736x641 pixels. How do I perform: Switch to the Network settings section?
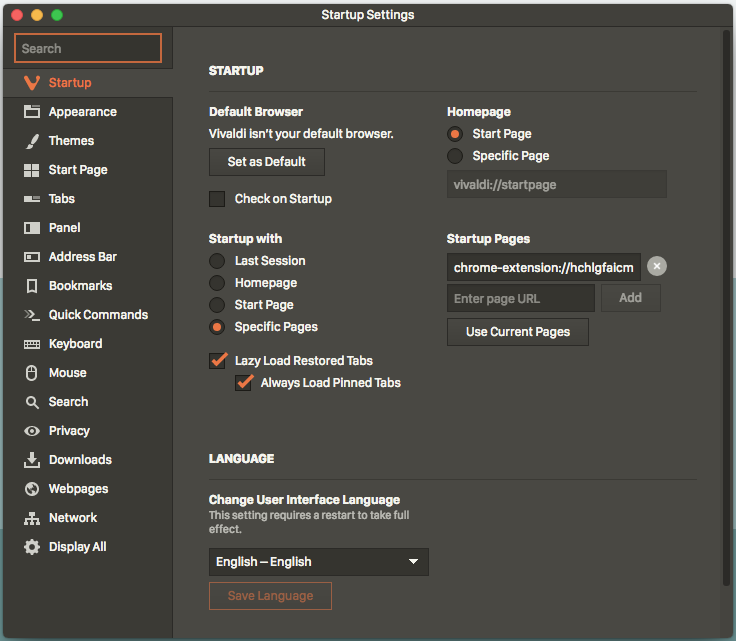click(x=73, y=518)
